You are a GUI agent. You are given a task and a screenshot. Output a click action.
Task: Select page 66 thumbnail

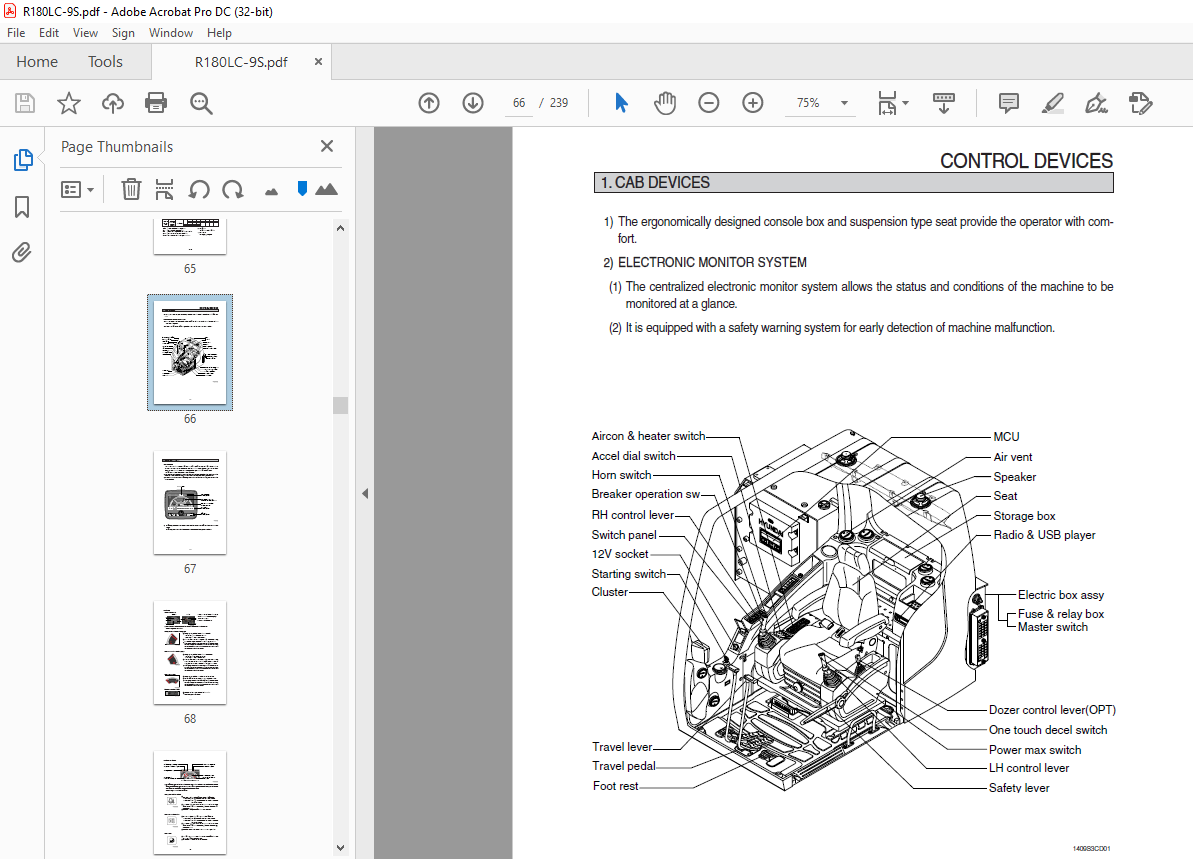[x=190, y=352]
